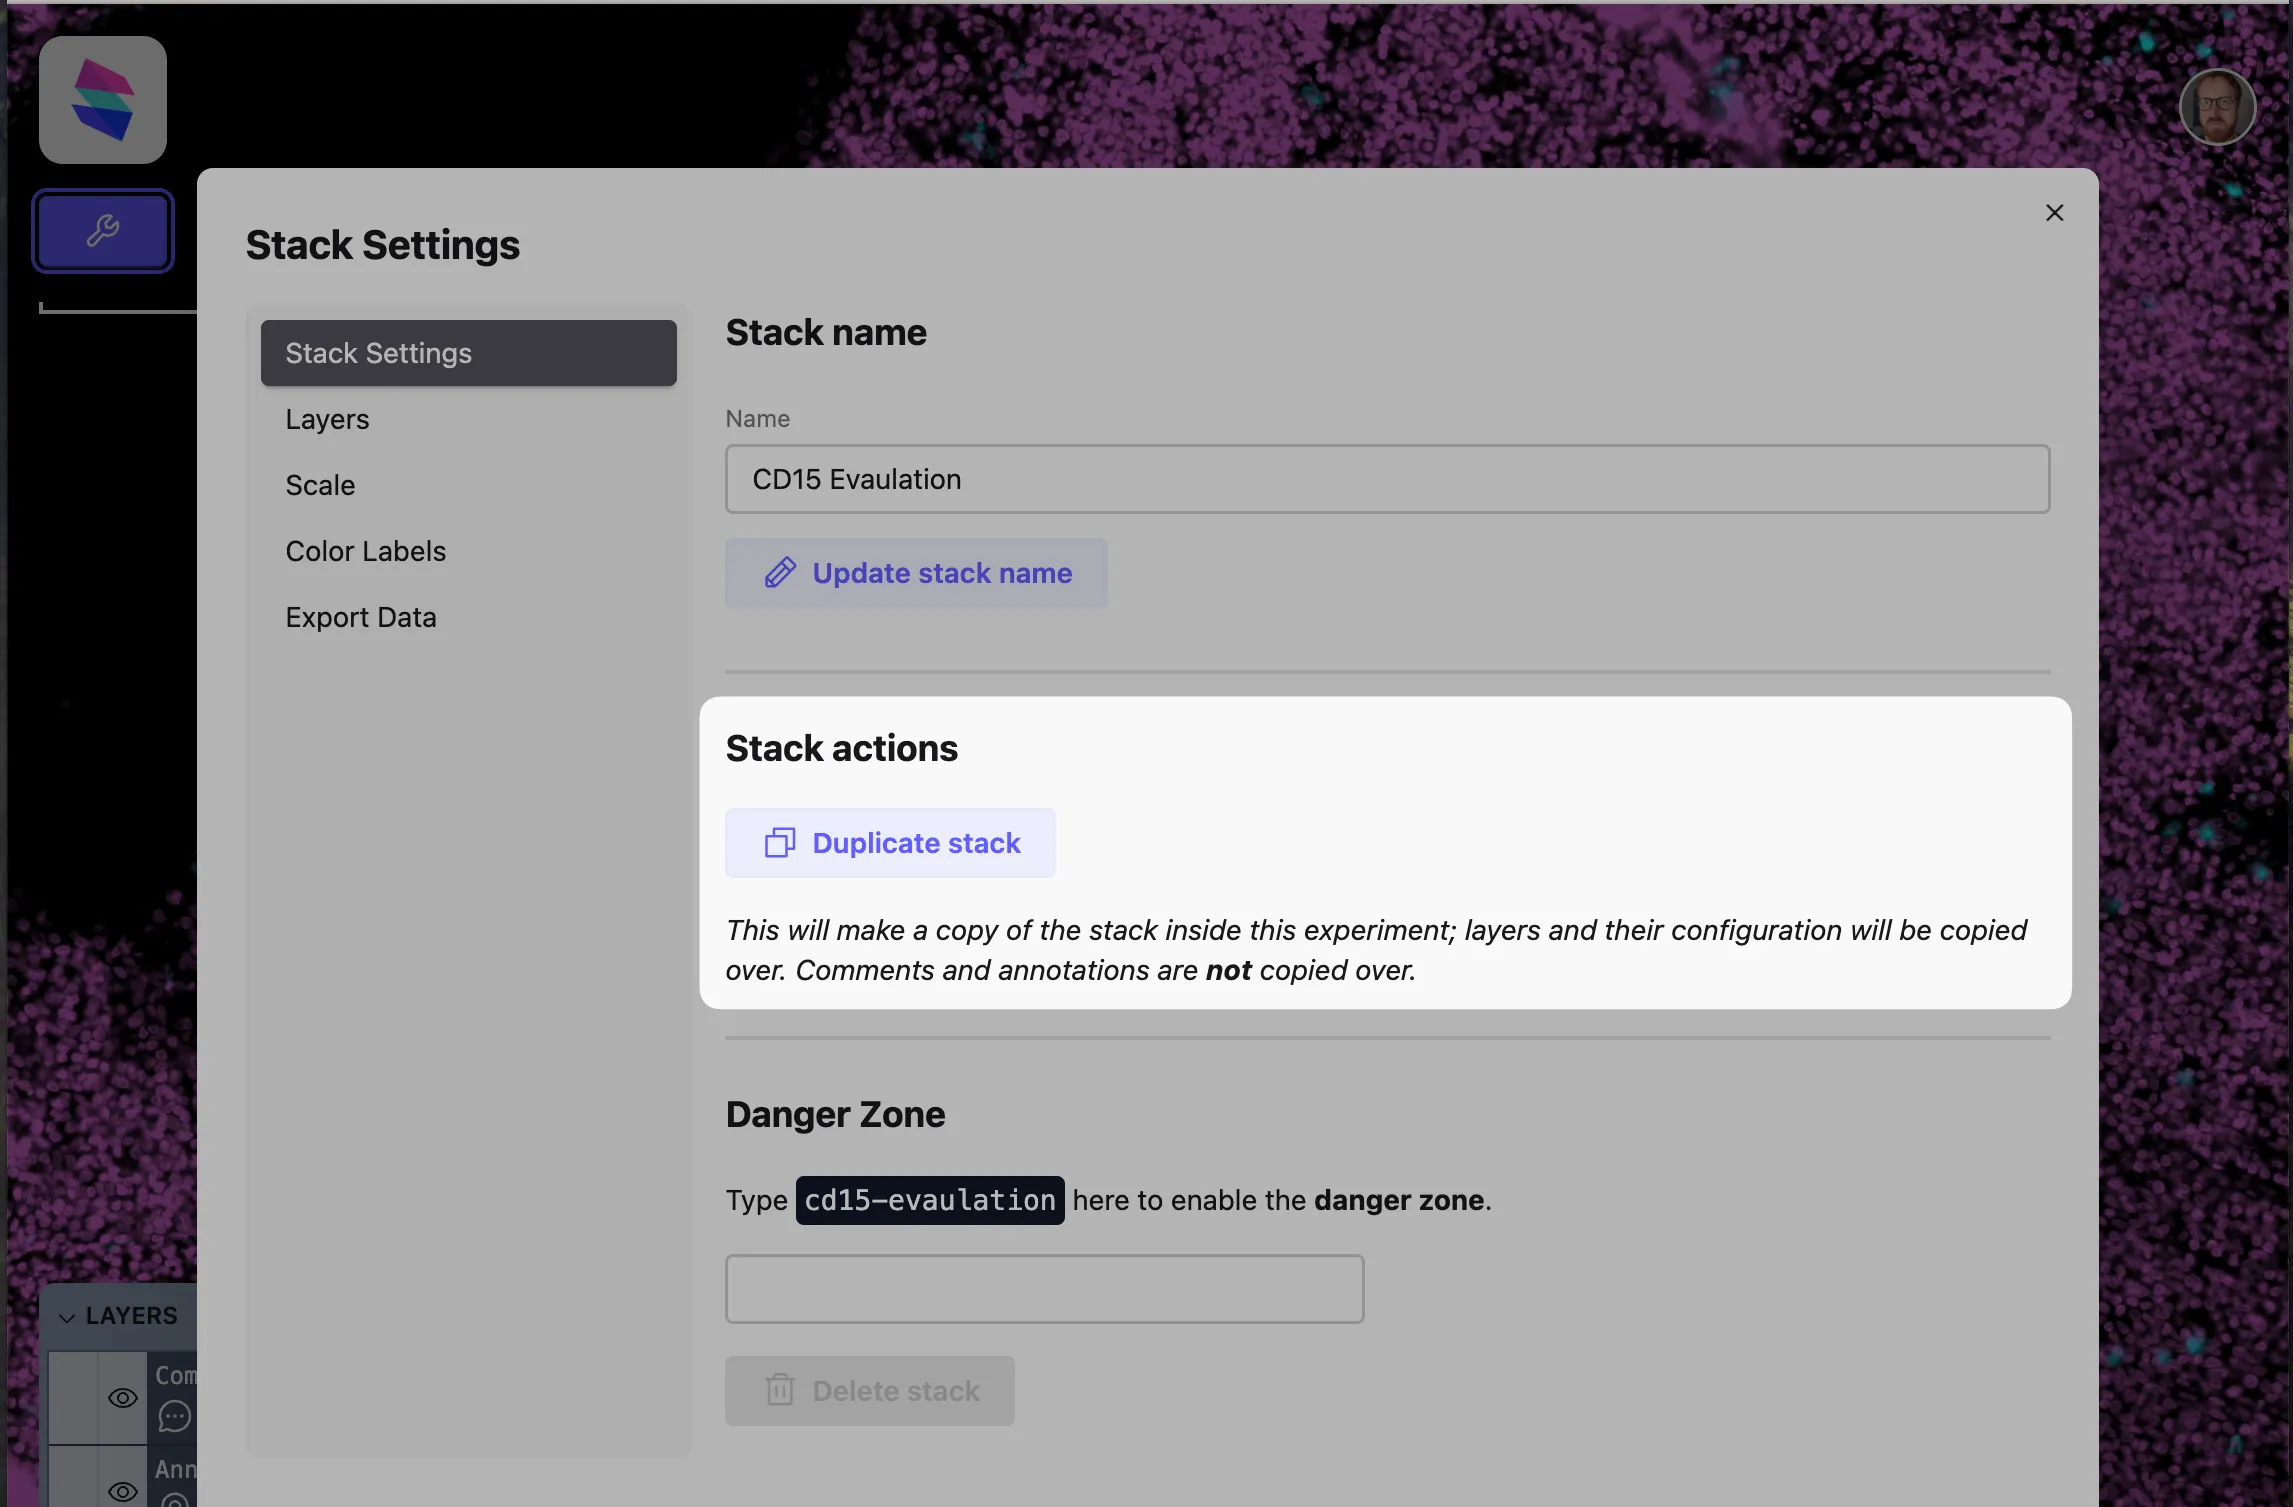Select the Stack Settings sidebar tab
The height and width of the screenshot is (1507, 2293).
click(x=468, y=353)
